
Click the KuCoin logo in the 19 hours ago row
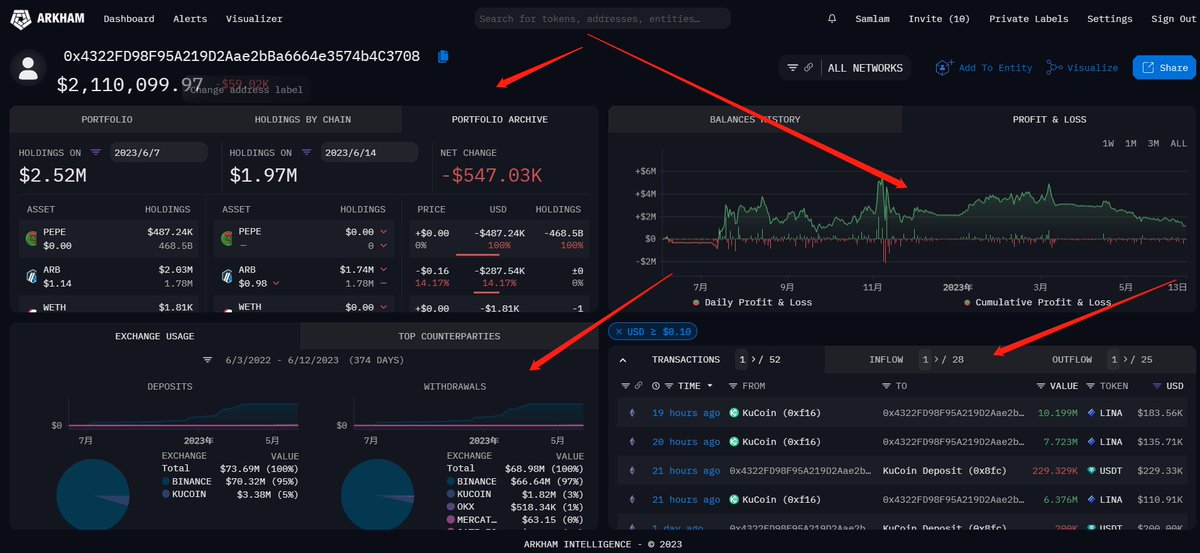733,413
